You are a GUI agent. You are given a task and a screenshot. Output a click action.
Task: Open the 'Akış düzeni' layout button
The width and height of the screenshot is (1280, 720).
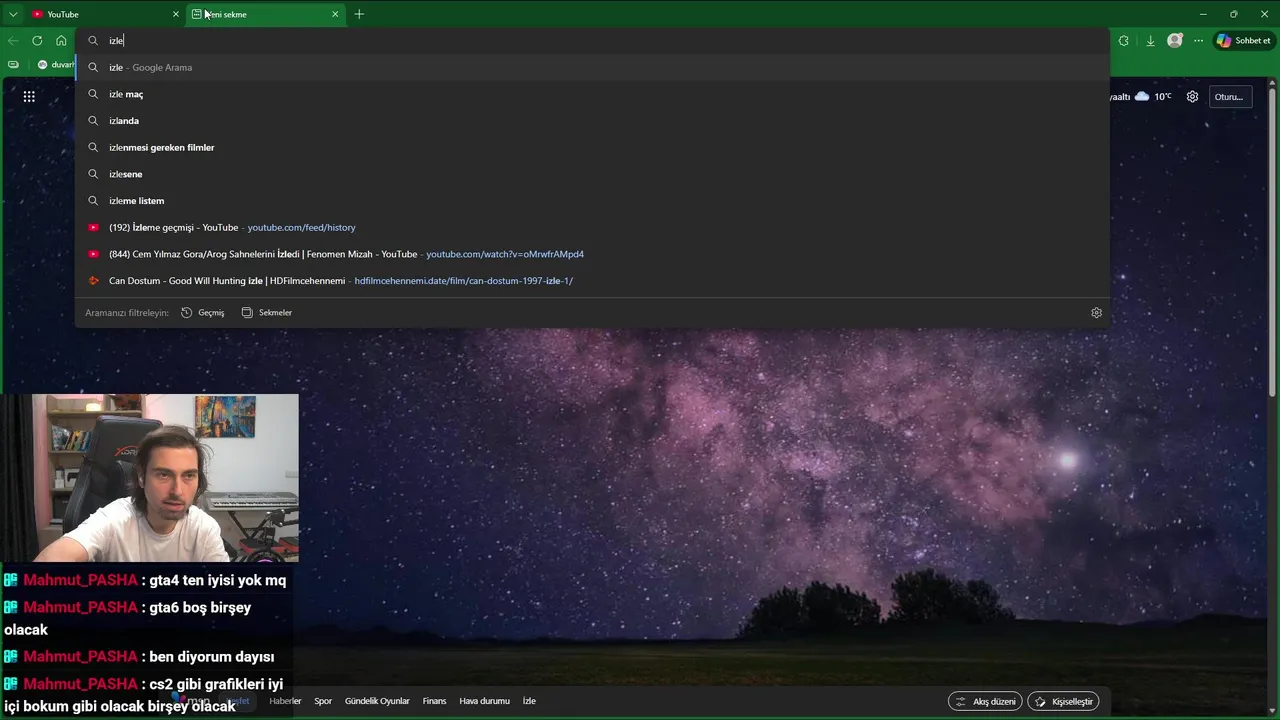(985, 701)
